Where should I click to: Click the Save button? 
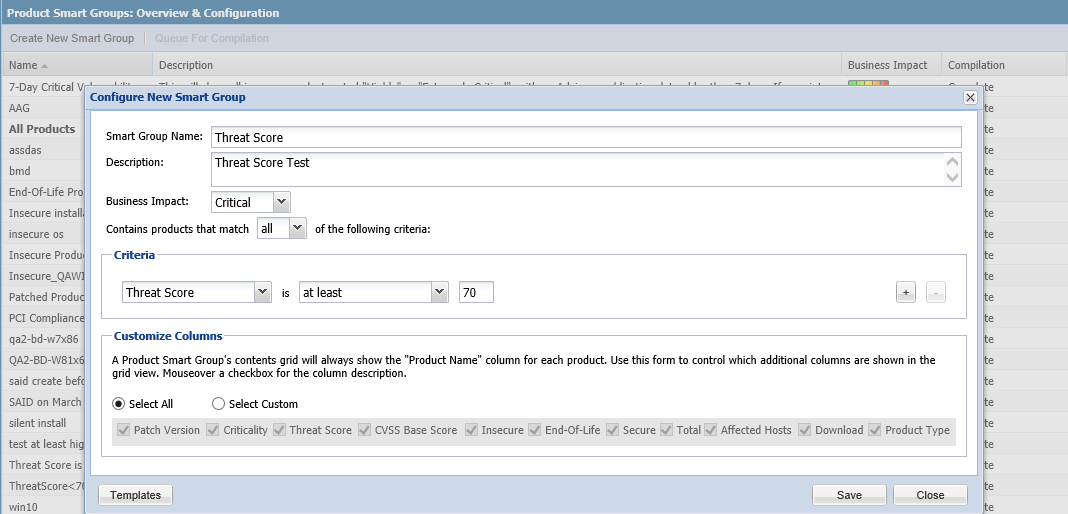pos(849,495)
